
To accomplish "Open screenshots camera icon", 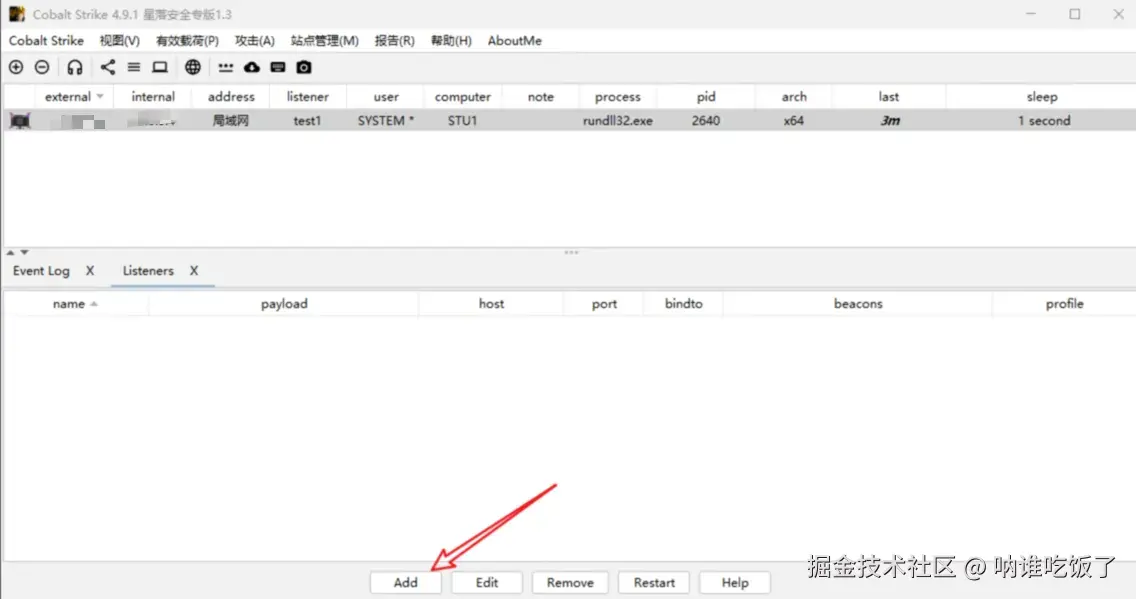I will click(x=304, y=67).
